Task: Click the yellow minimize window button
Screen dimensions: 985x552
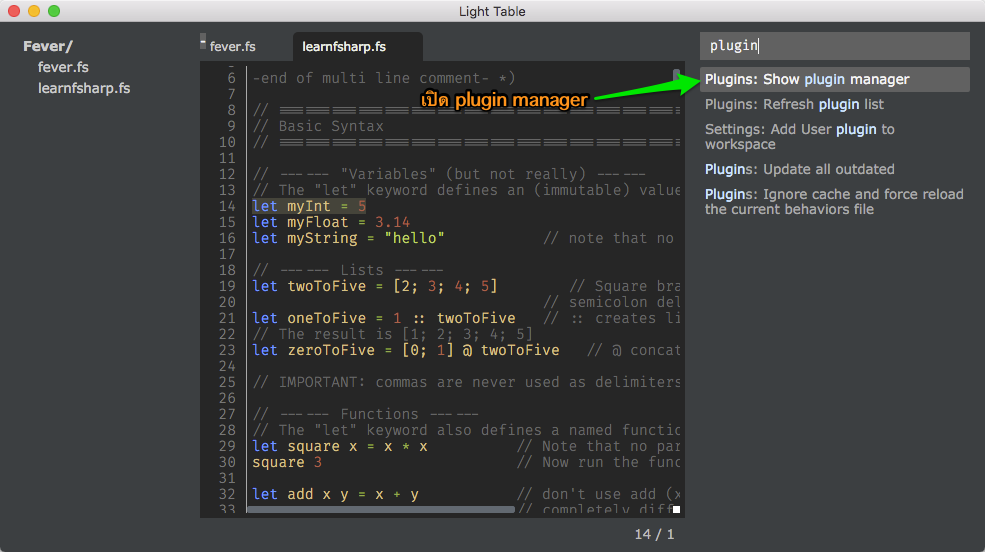Action: [34, 11]
